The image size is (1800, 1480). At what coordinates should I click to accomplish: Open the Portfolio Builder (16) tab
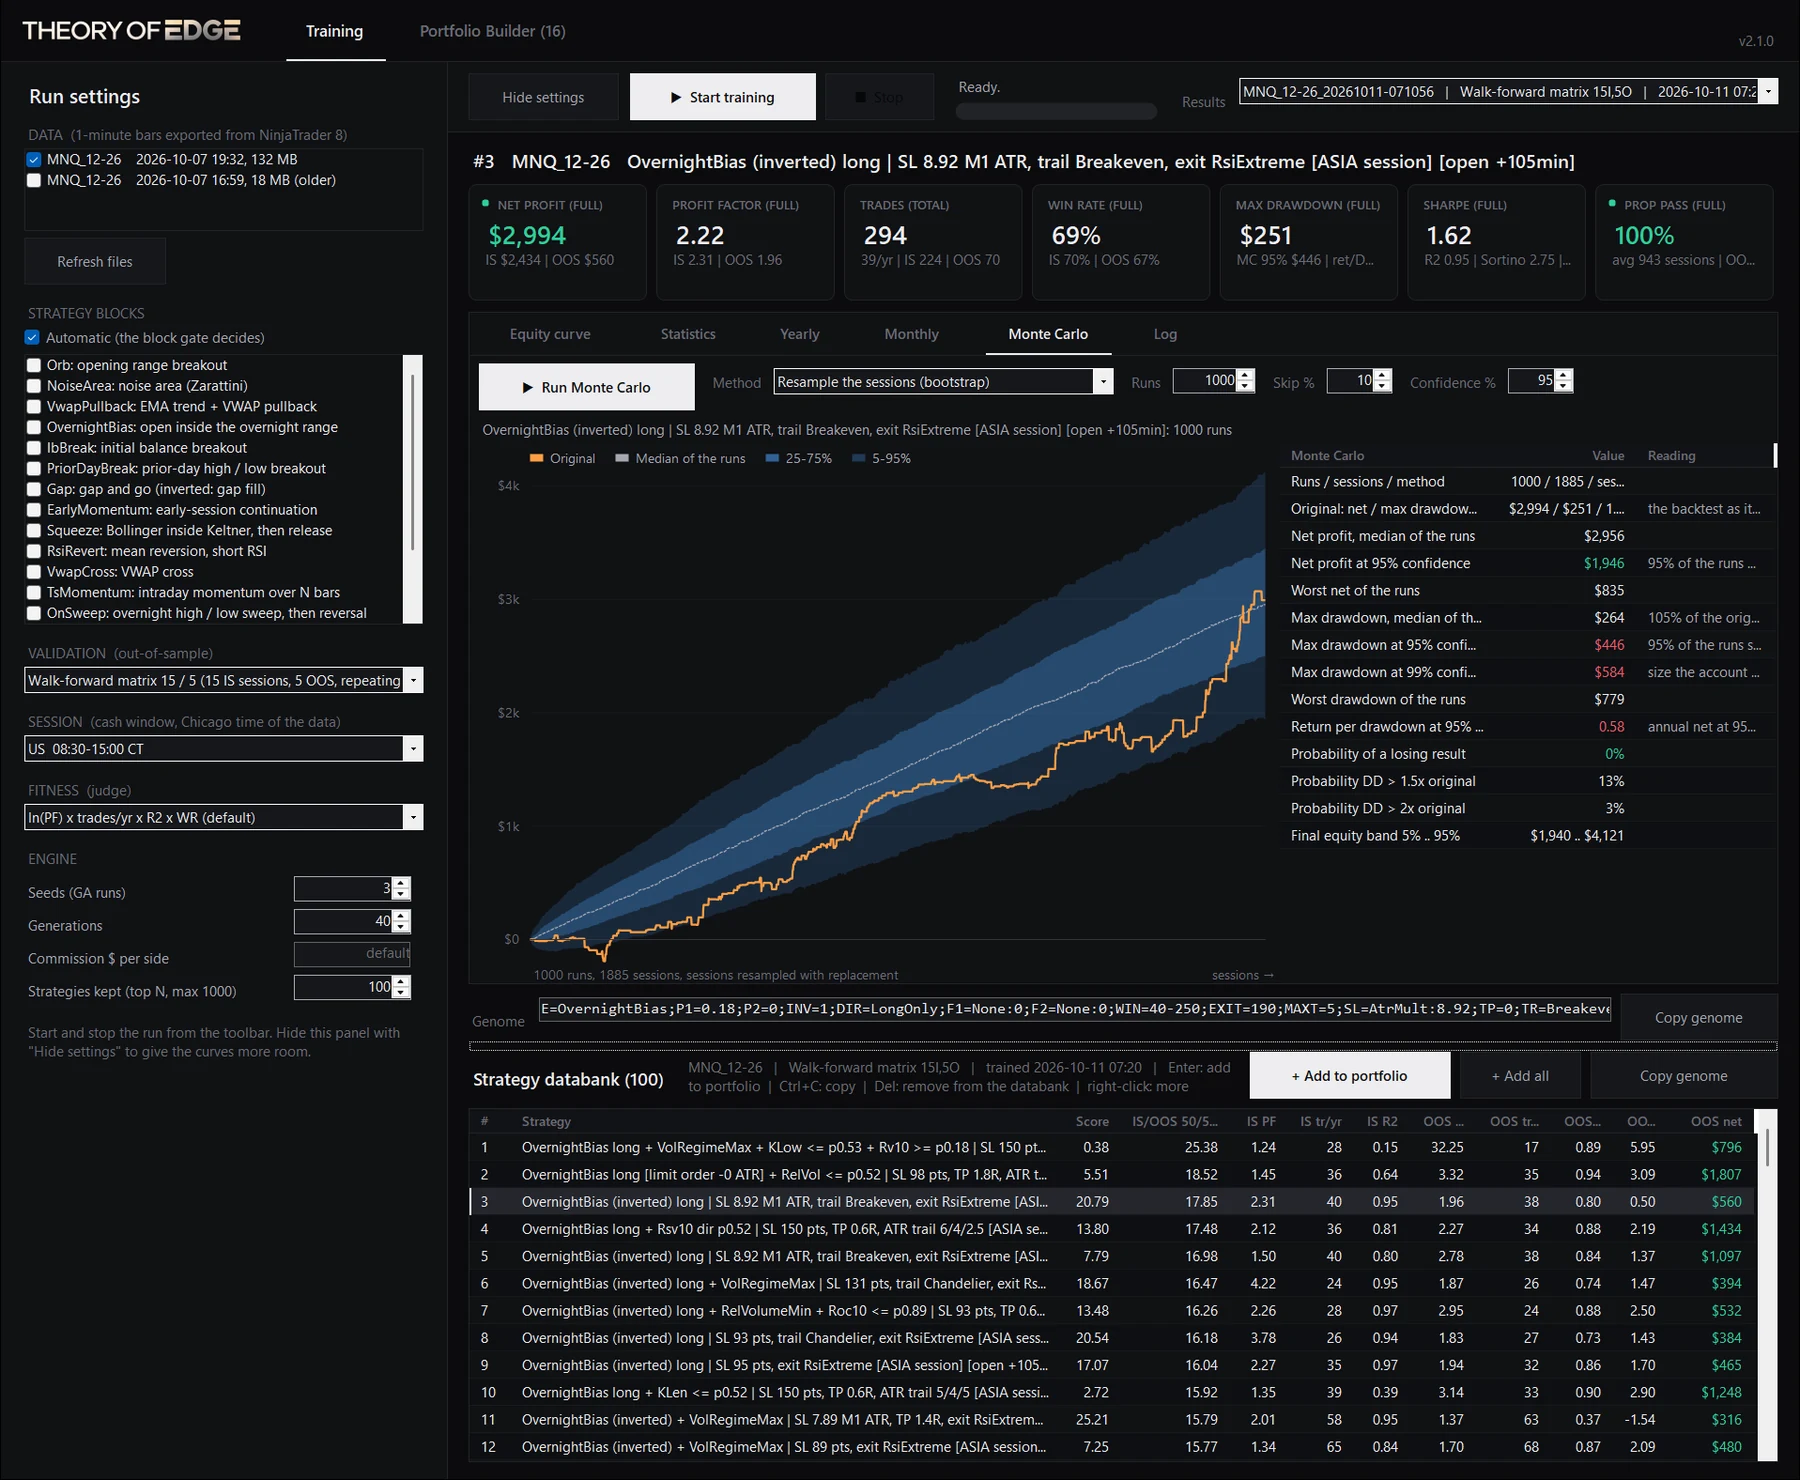(492, 31)
